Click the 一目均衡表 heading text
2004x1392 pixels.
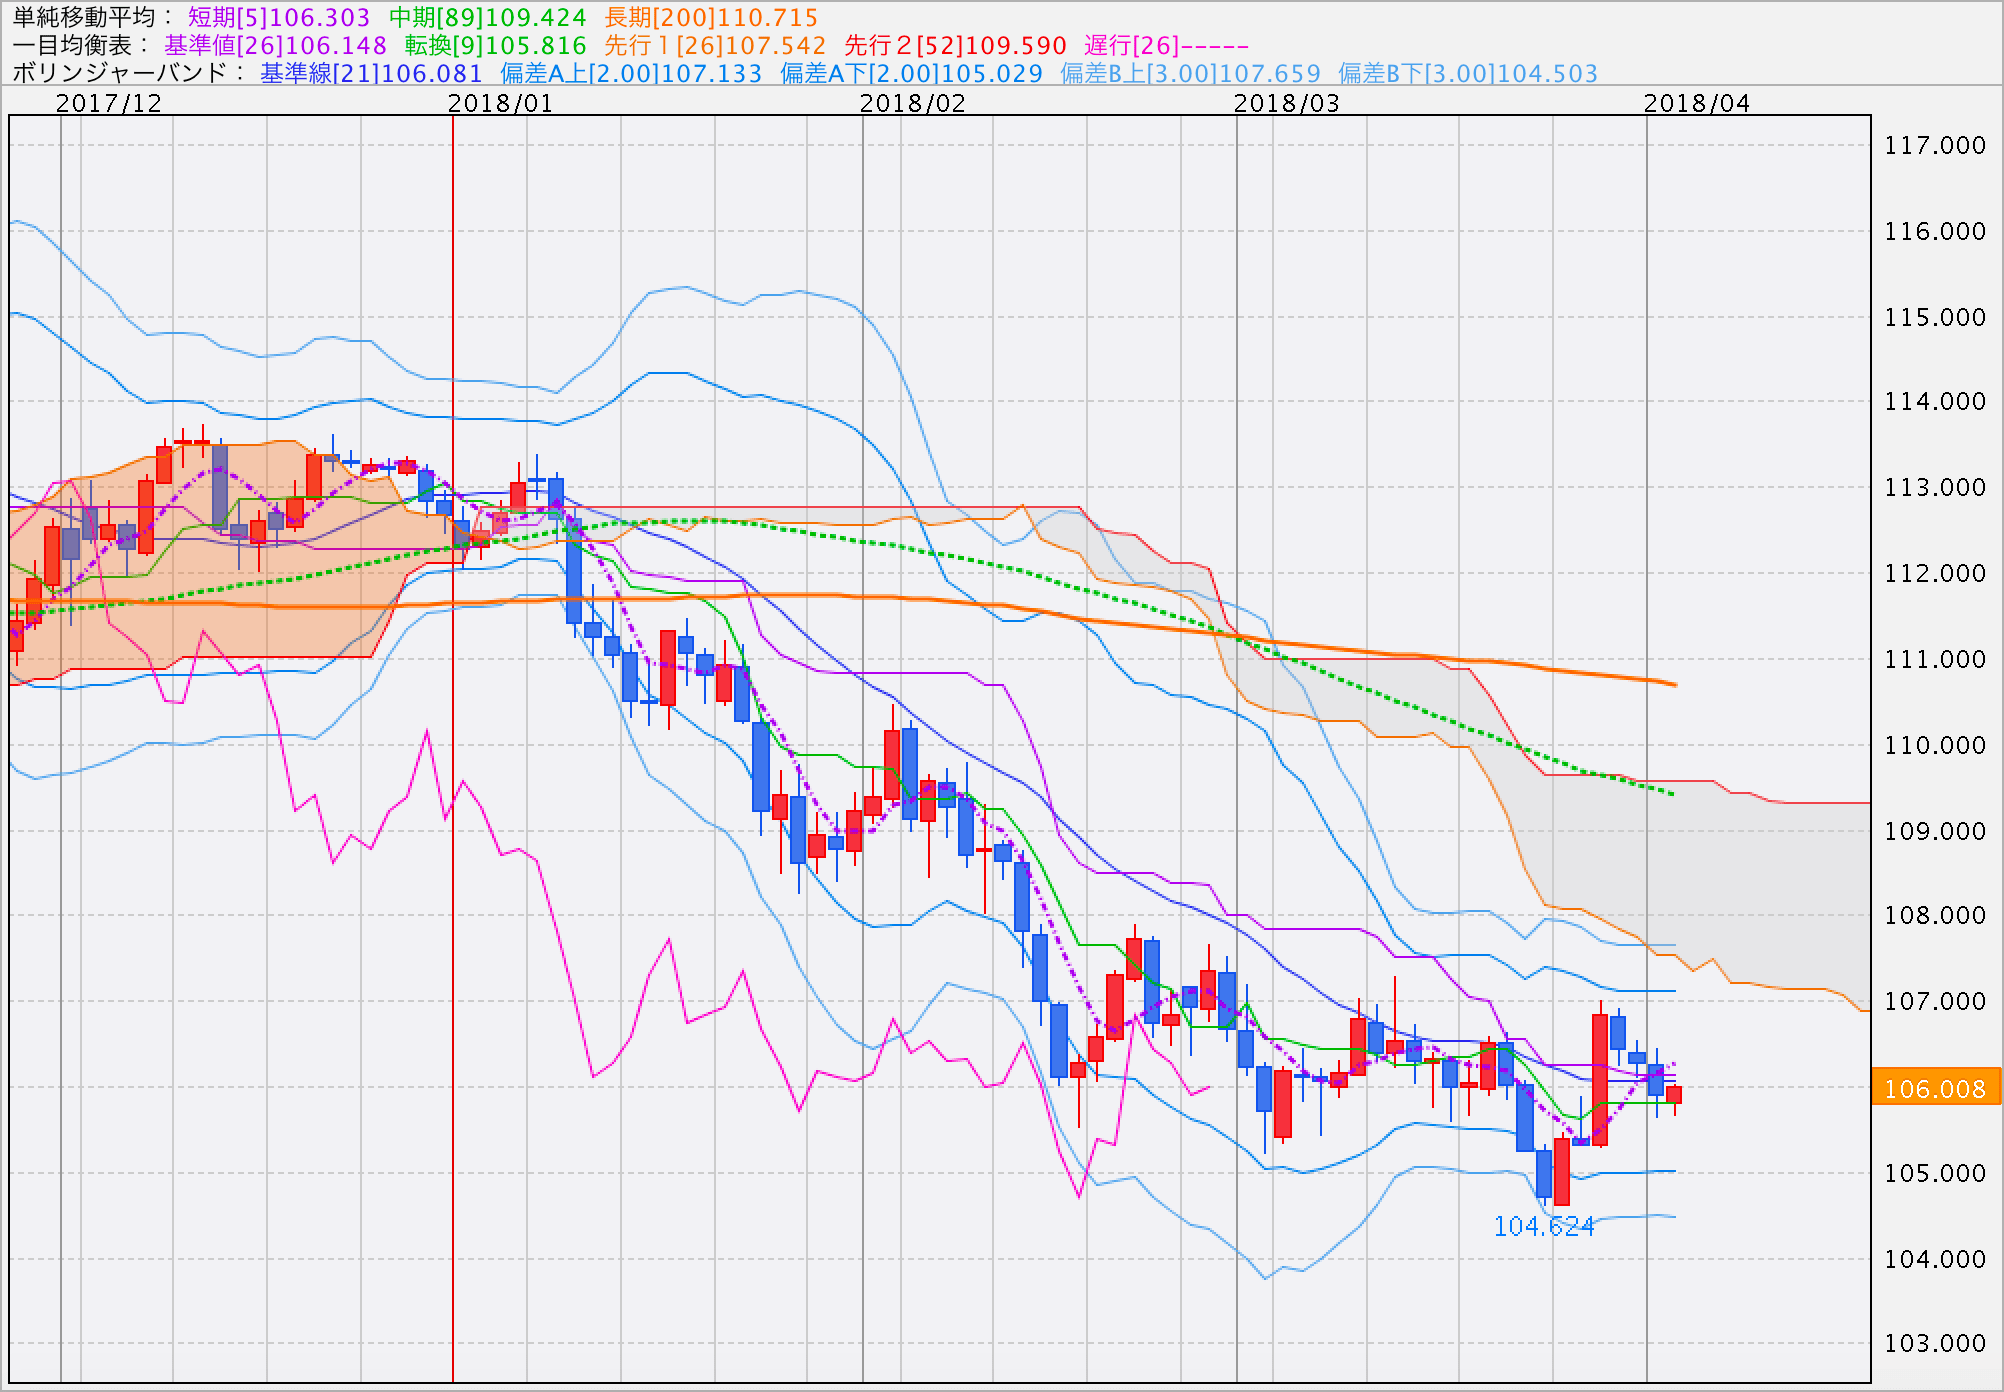pyautogui.click(x=73, y=45)
